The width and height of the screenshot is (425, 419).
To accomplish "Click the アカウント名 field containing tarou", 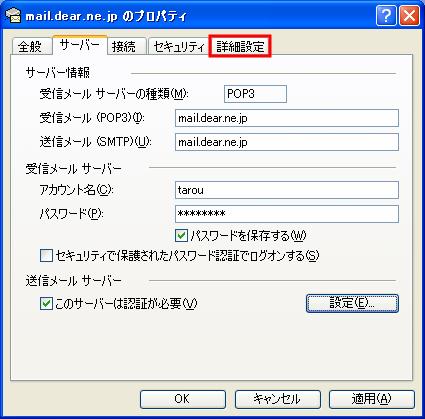I will (x=287, y=190).
